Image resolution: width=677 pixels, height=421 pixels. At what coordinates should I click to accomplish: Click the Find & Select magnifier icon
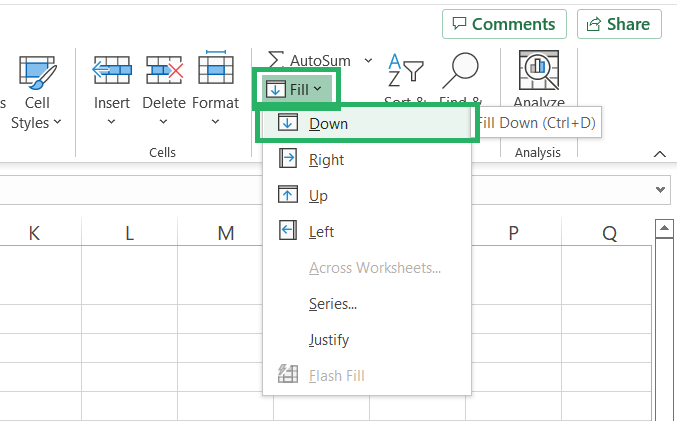pos(461,70)
